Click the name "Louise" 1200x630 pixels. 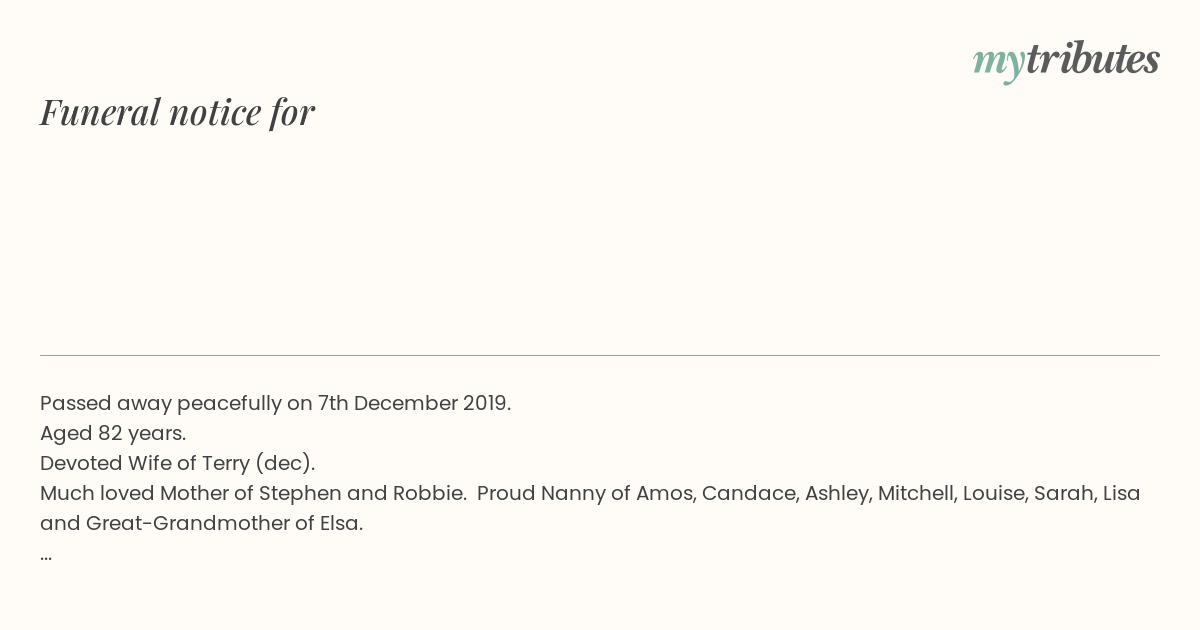[995, 493]
